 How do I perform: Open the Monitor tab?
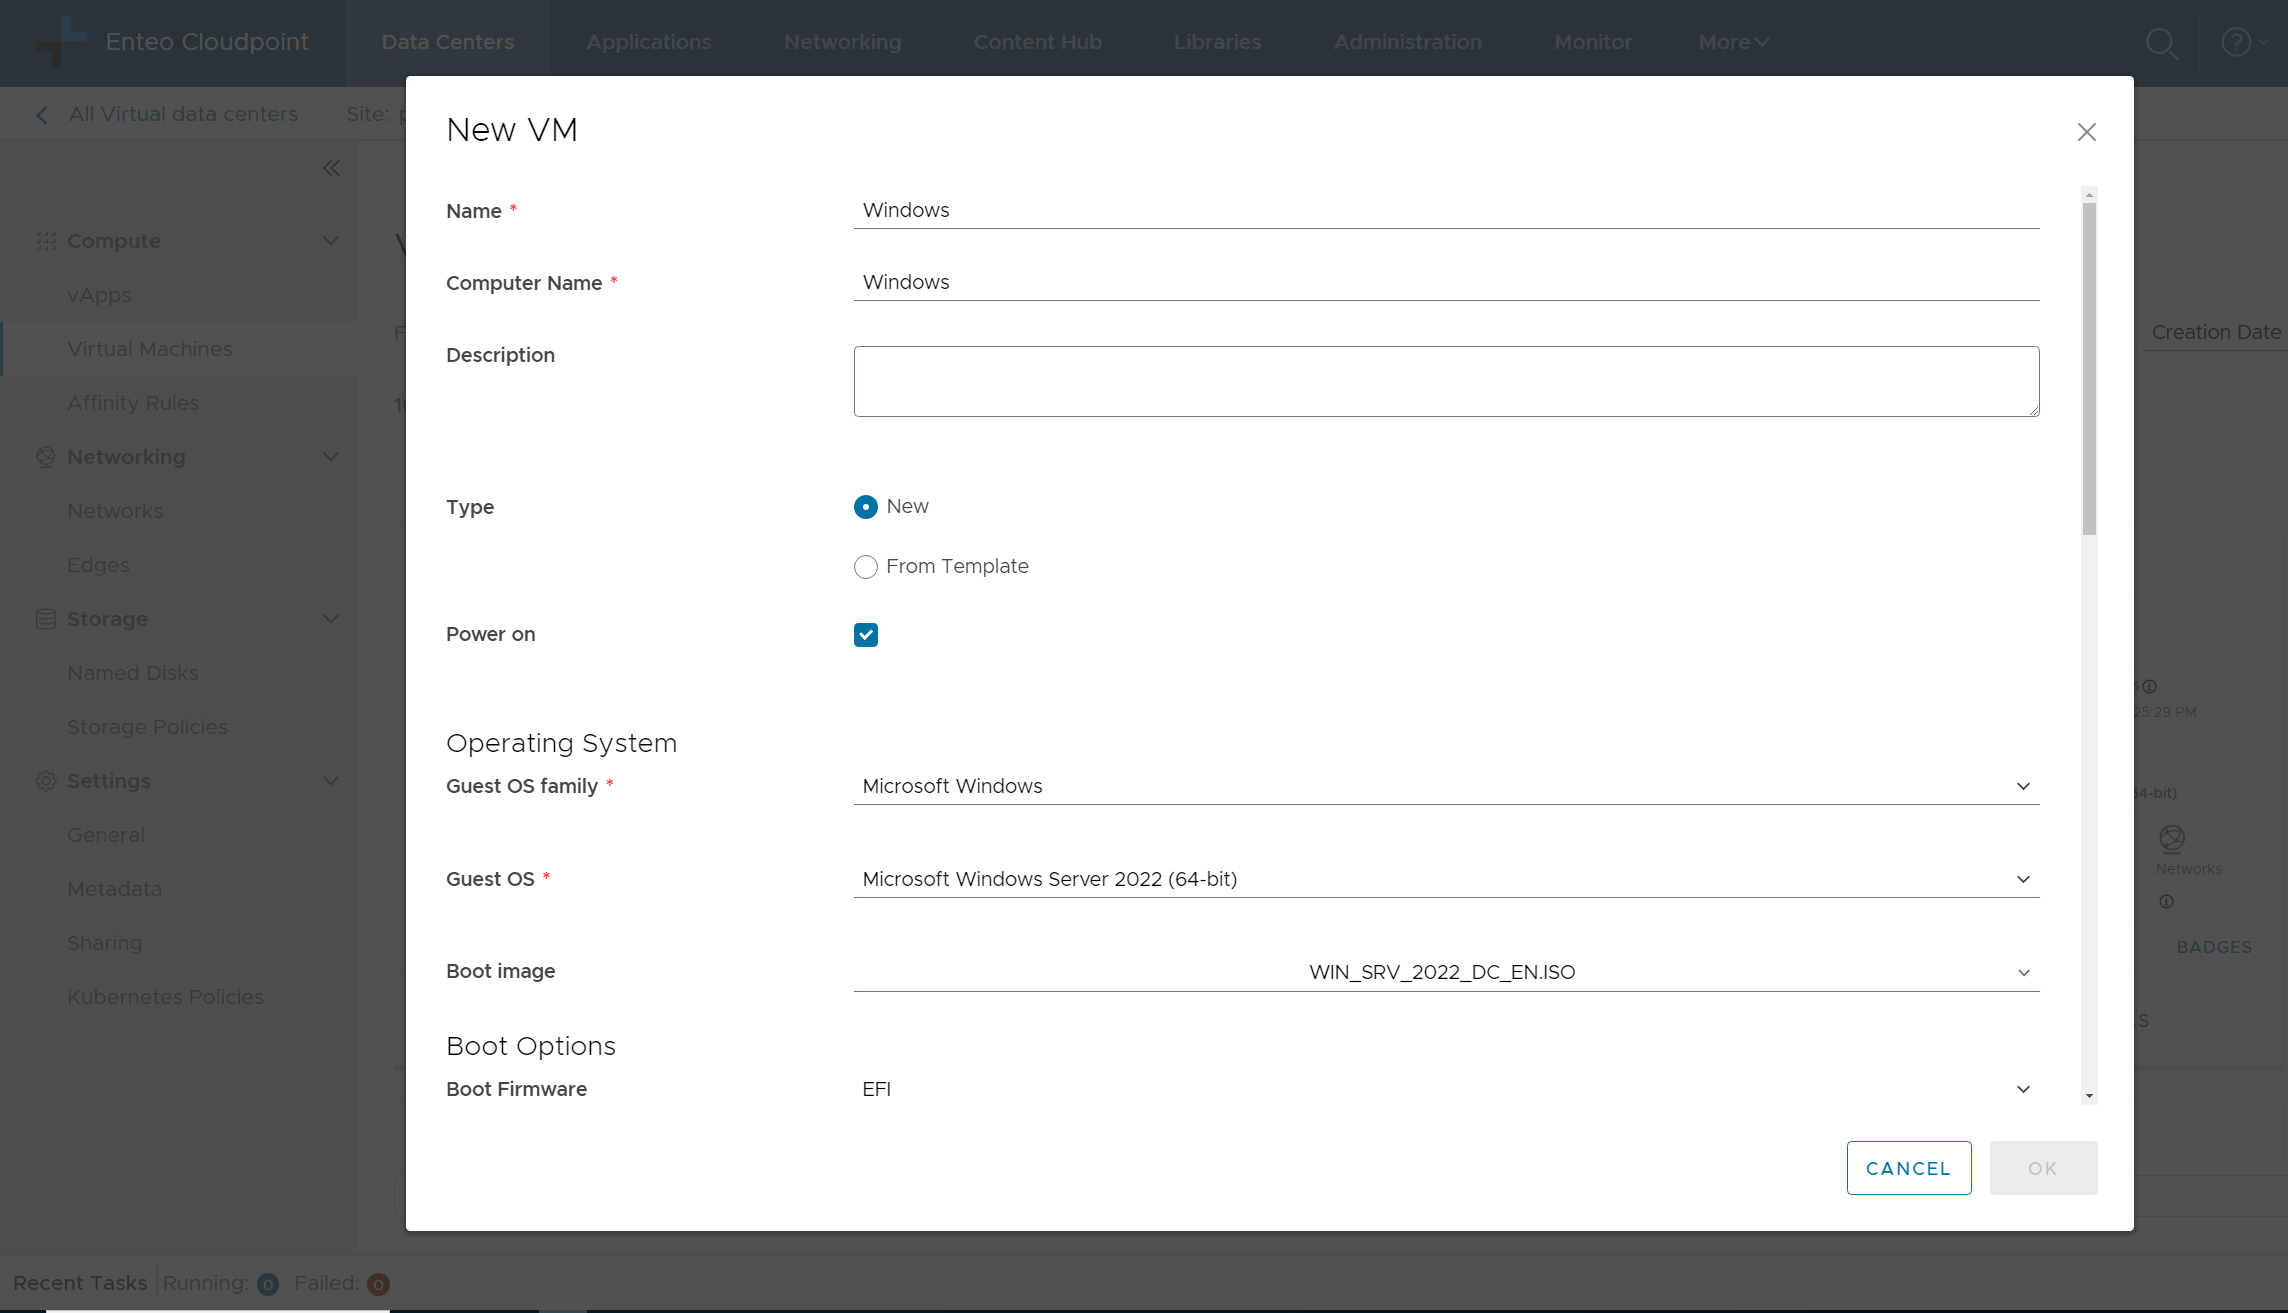point(1592,42)
